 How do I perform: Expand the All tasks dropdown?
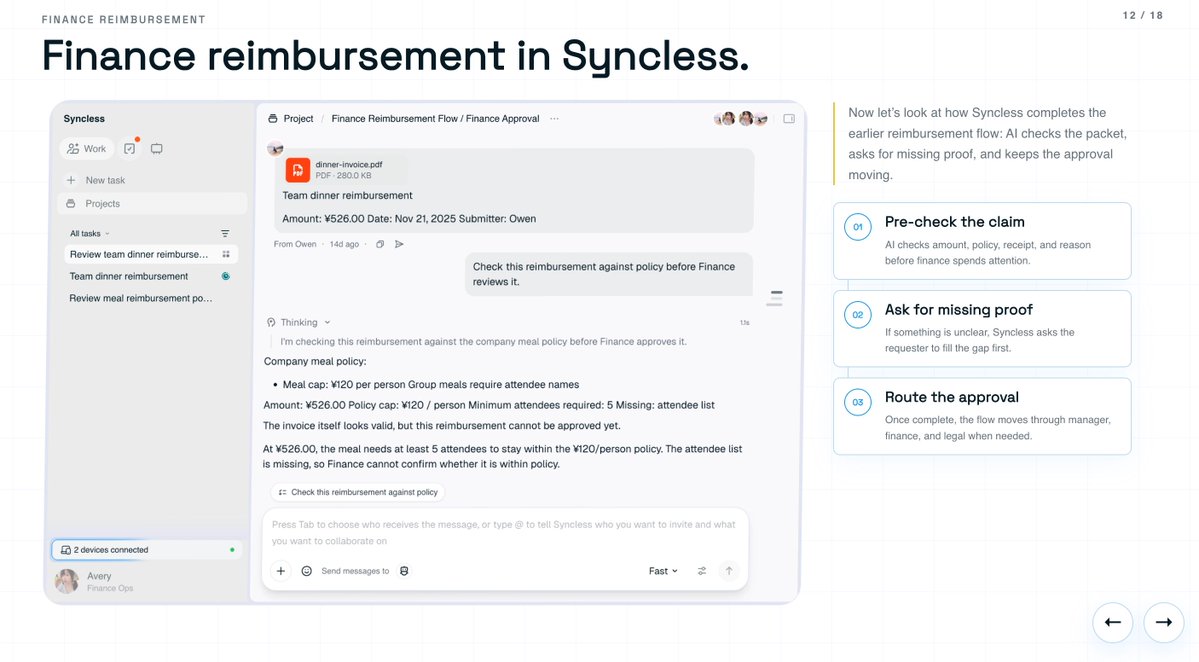[89, 234]
